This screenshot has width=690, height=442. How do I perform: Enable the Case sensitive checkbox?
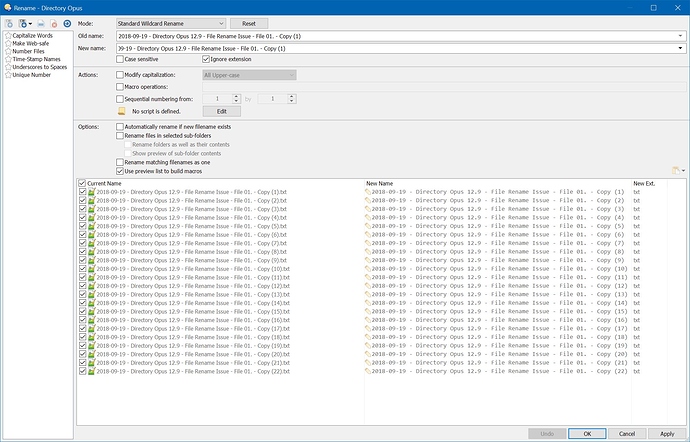click(120, 59)
